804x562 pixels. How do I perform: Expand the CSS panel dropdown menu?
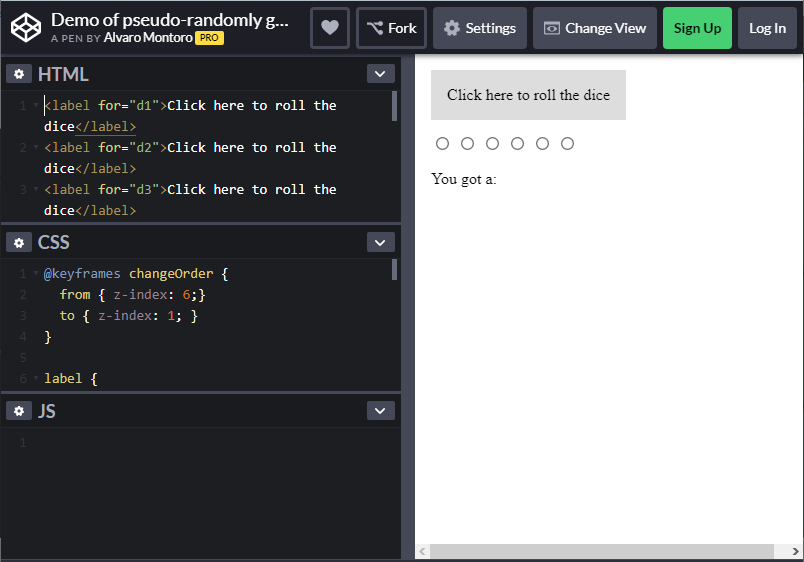coord(380,242)
